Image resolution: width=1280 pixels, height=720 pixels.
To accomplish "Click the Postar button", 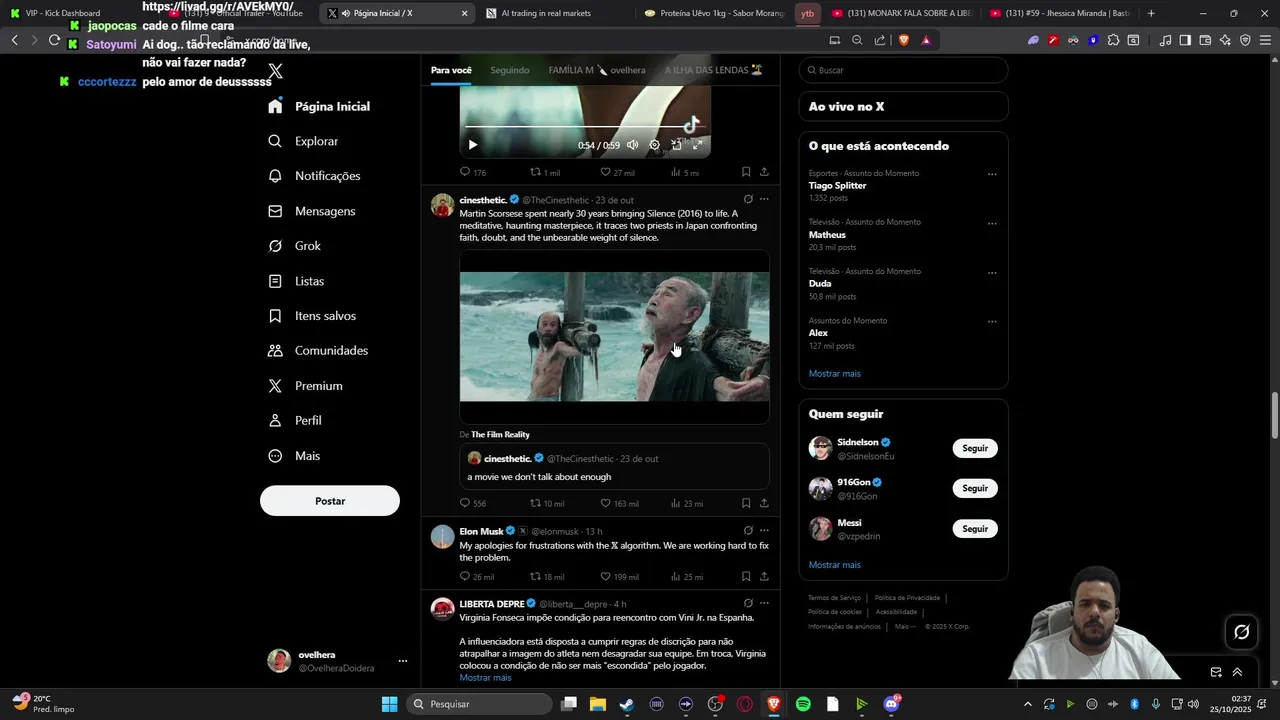I will click(330, 501).
